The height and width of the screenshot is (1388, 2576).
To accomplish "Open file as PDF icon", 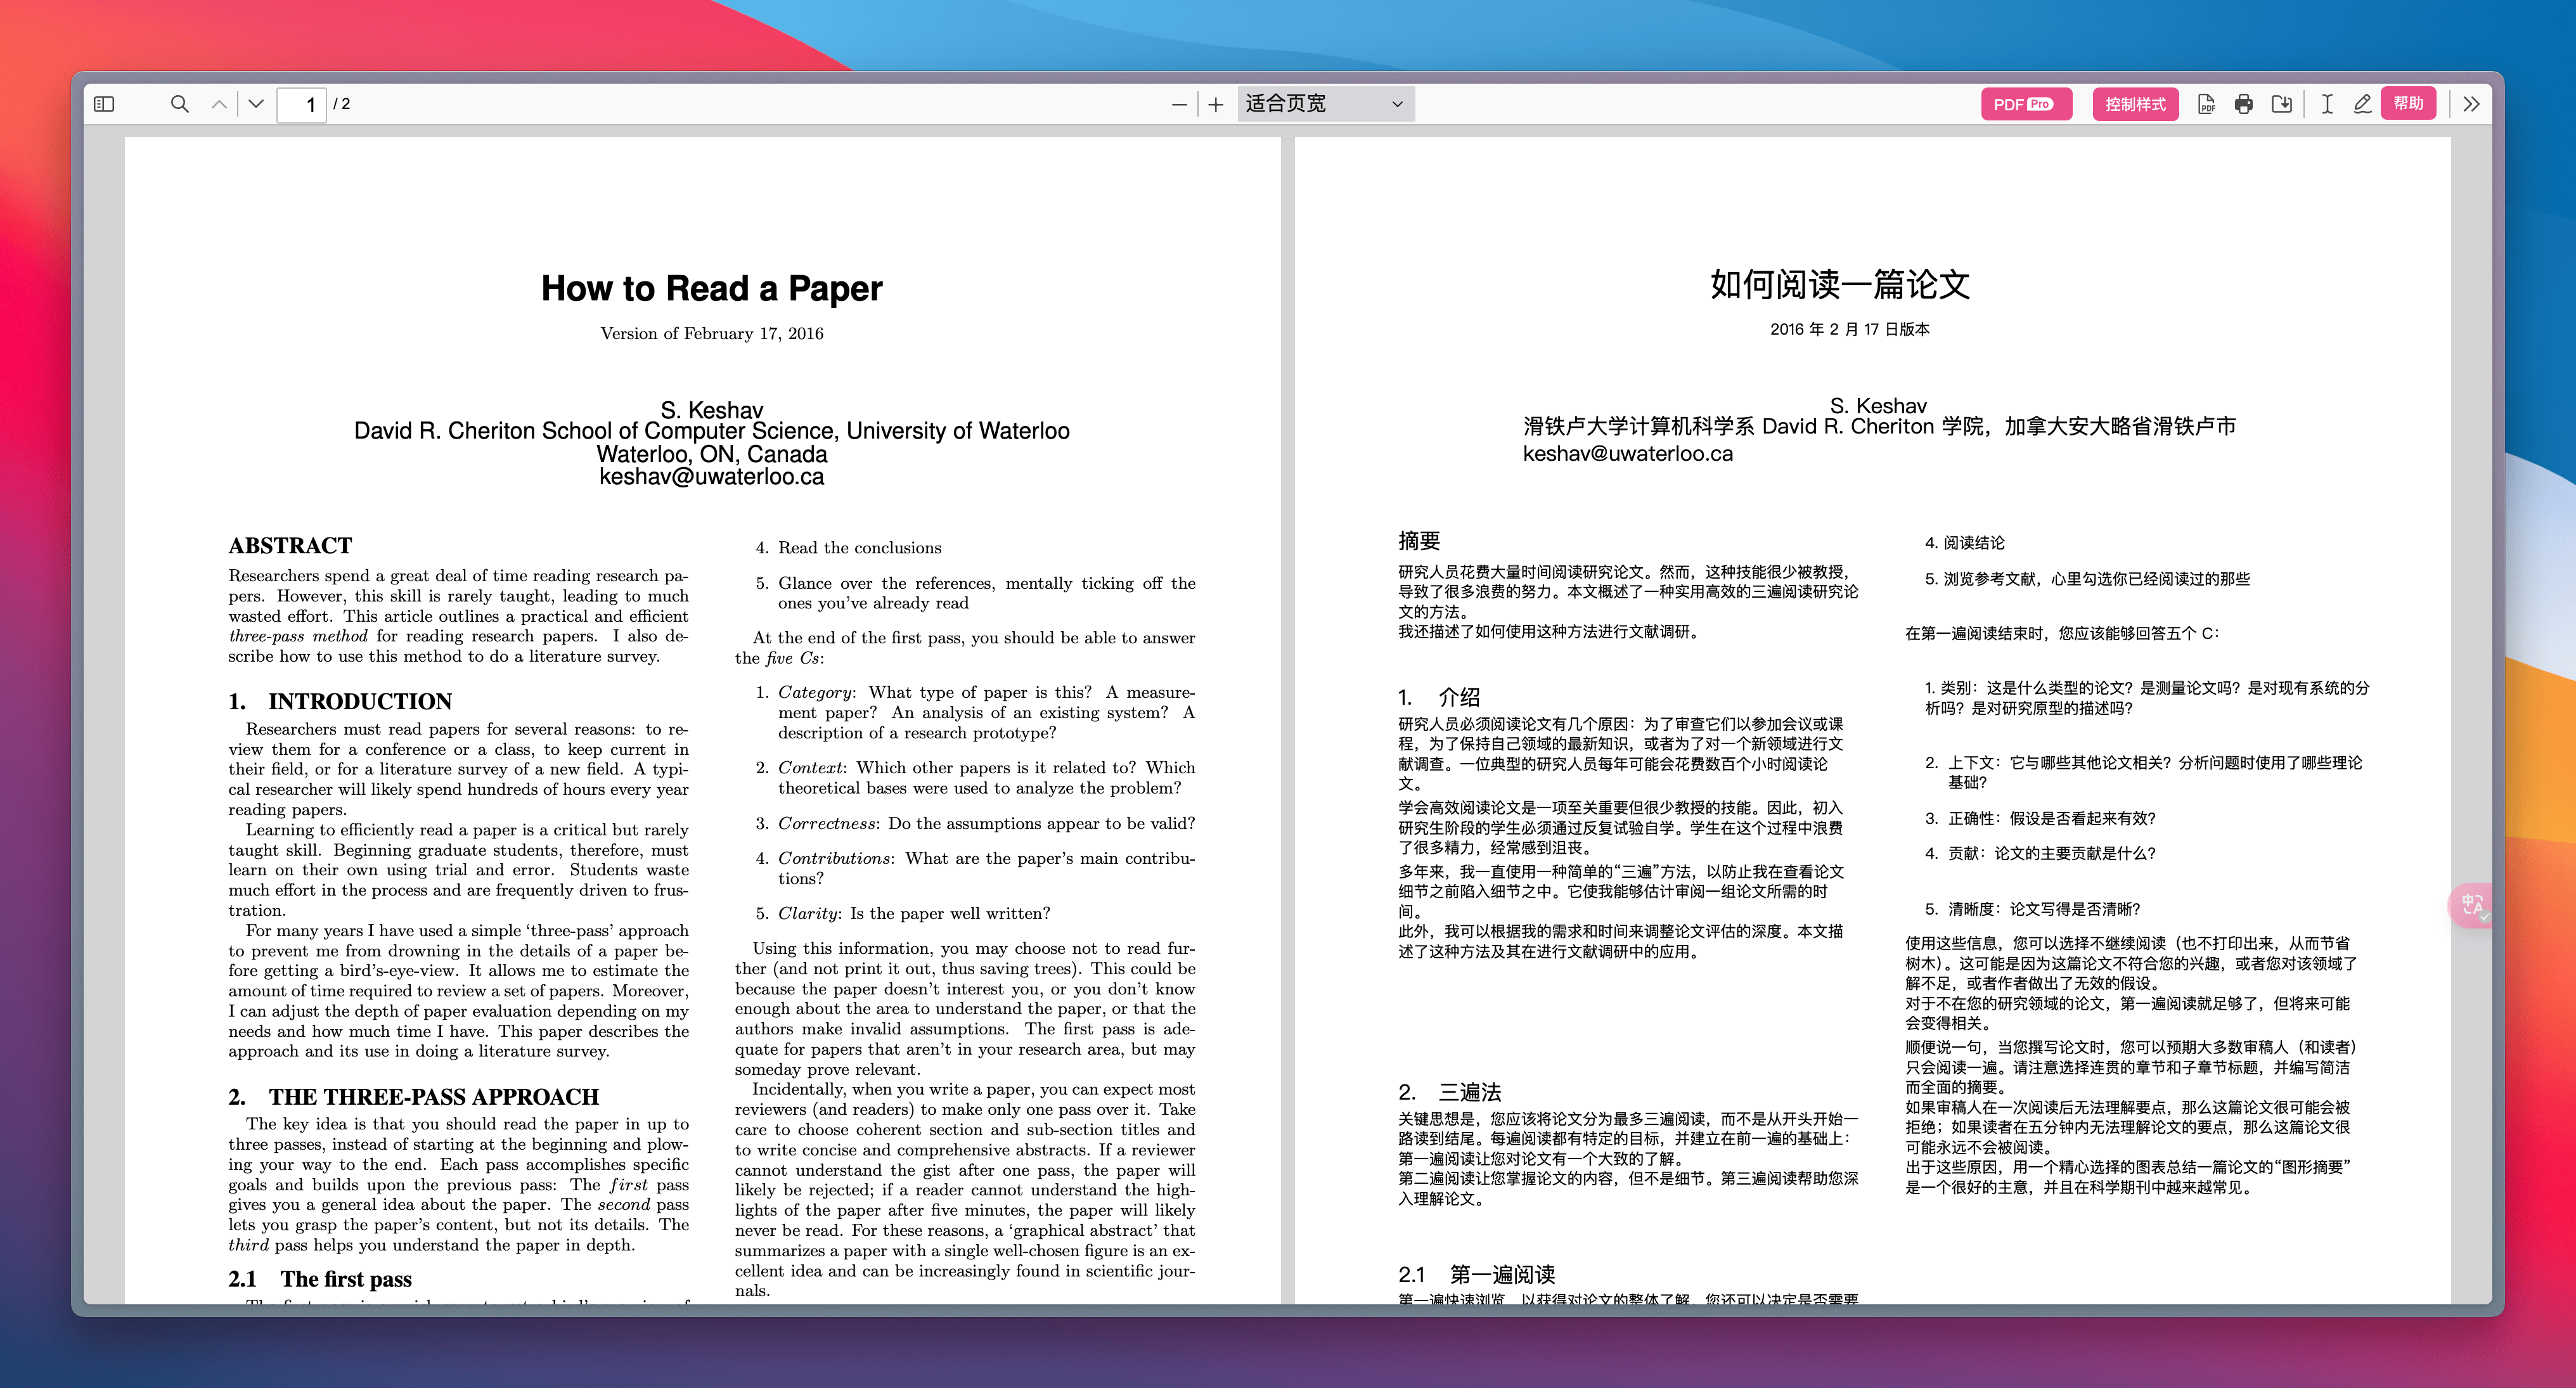I will [2206, 104].
